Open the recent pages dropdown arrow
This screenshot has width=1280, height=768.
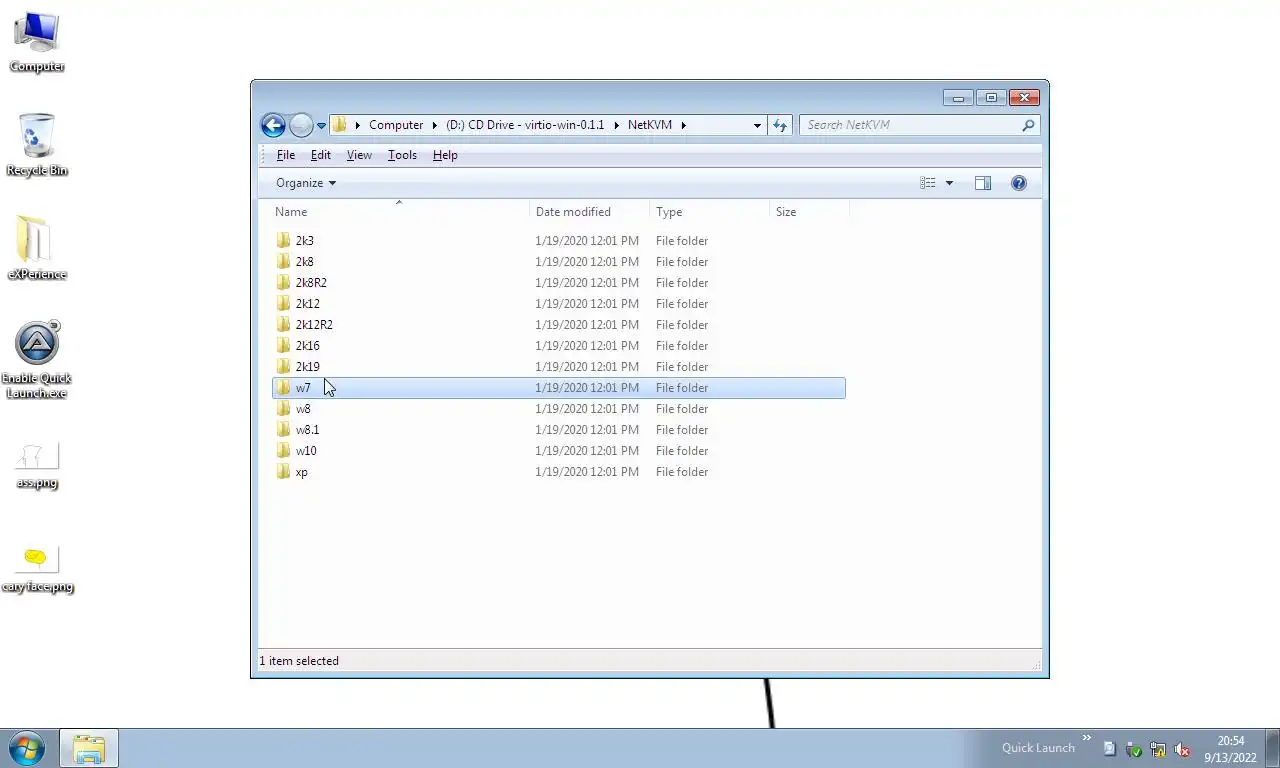(321, 126)
